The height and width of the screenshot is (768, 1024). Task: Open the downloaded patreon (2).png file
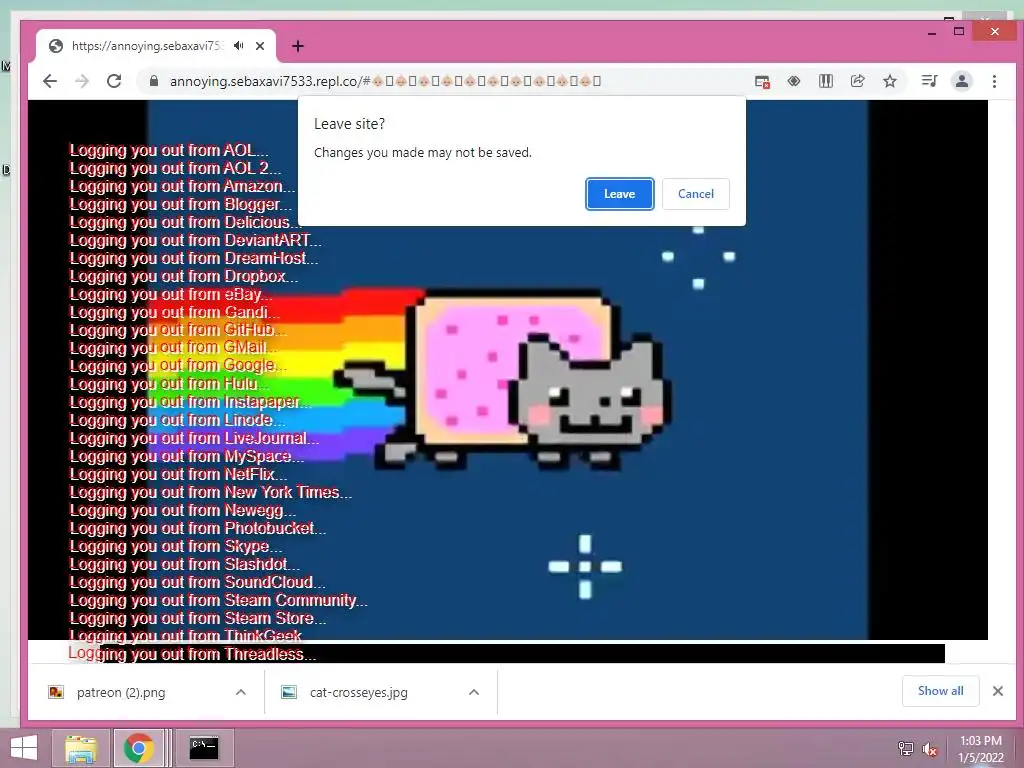point(121,692)
